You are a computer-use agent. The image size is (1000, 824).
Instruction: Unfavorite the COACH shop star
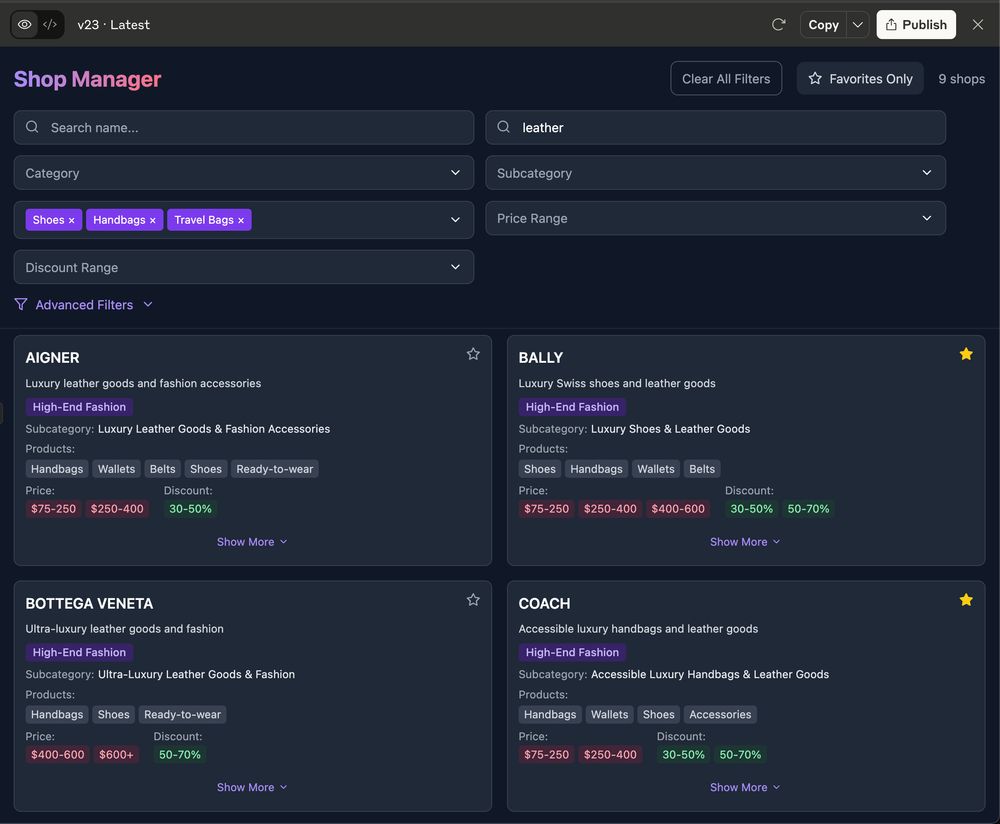[966, 600]
